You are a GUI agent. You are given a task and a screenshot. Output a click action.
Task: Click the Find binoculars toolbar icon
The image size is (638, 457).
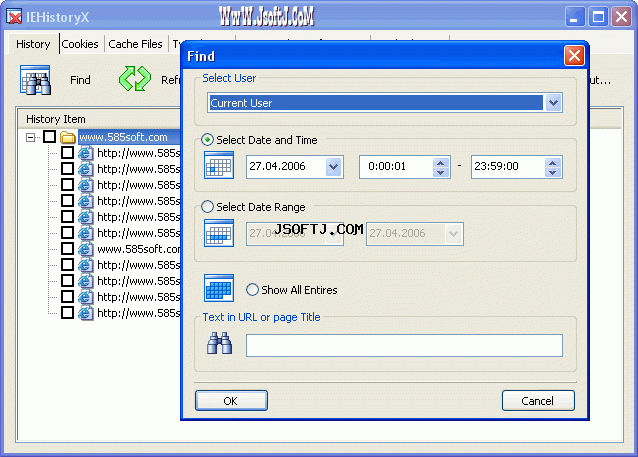tap(35, 80)
